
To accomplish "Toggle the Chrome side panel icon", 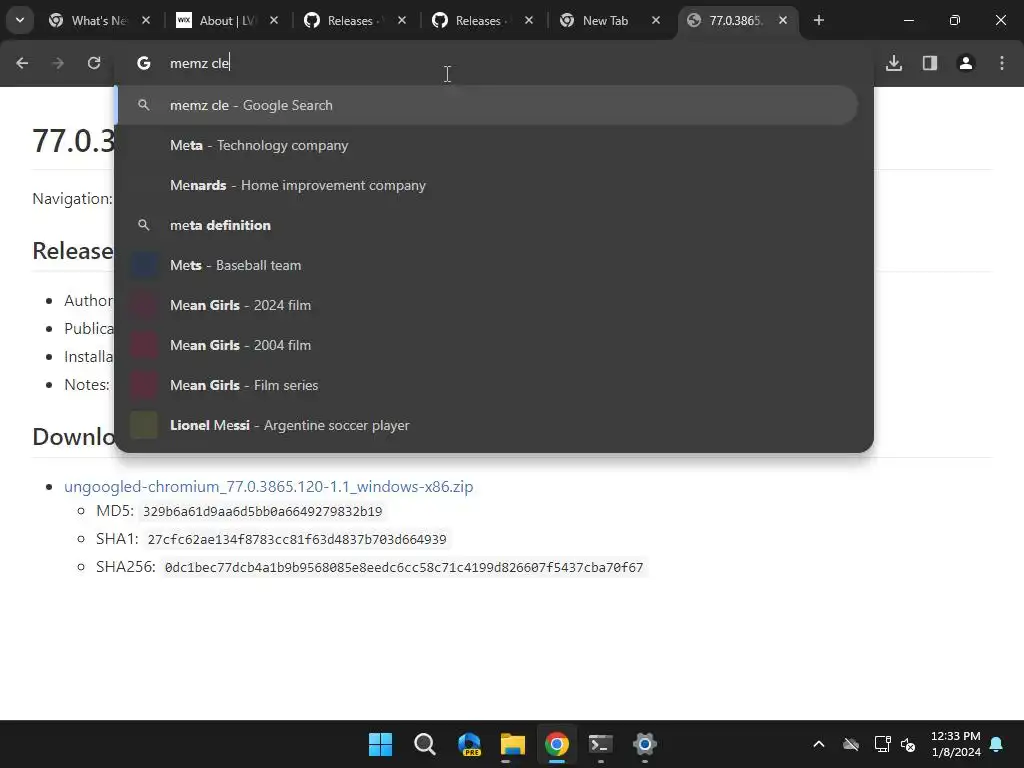I will [x=930, y=63].
